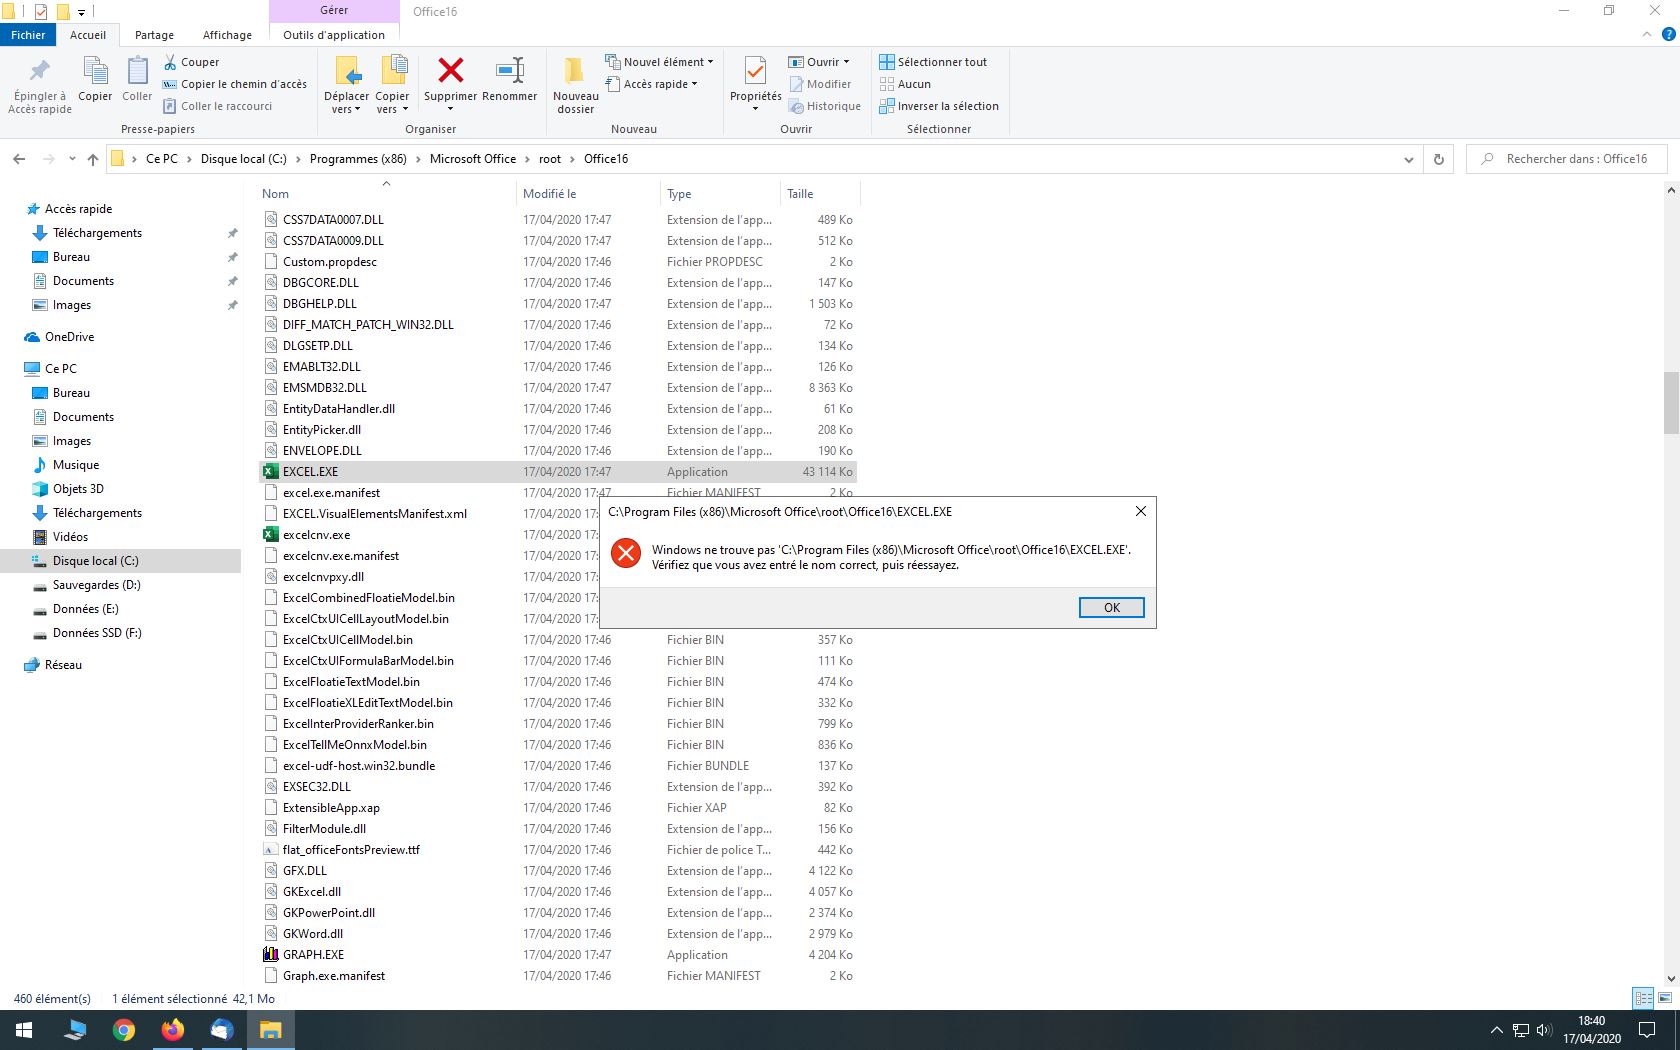The width and height of the screenshot is (1680, 1050).
Task: Open OneDrive in the navigation pane
Action: tap(69, 337)
